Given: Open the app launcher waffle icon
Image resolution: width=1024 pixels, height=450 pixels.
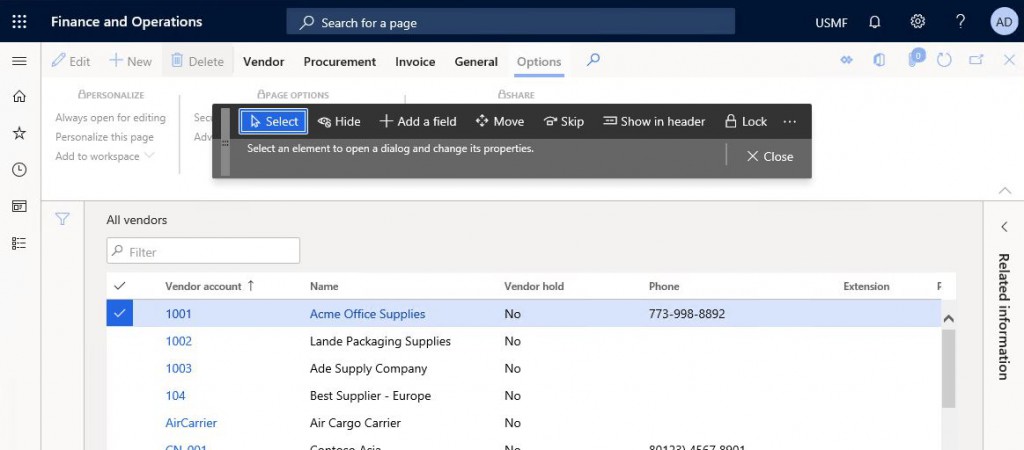Looking at the screenshot, I should (20, 22).
